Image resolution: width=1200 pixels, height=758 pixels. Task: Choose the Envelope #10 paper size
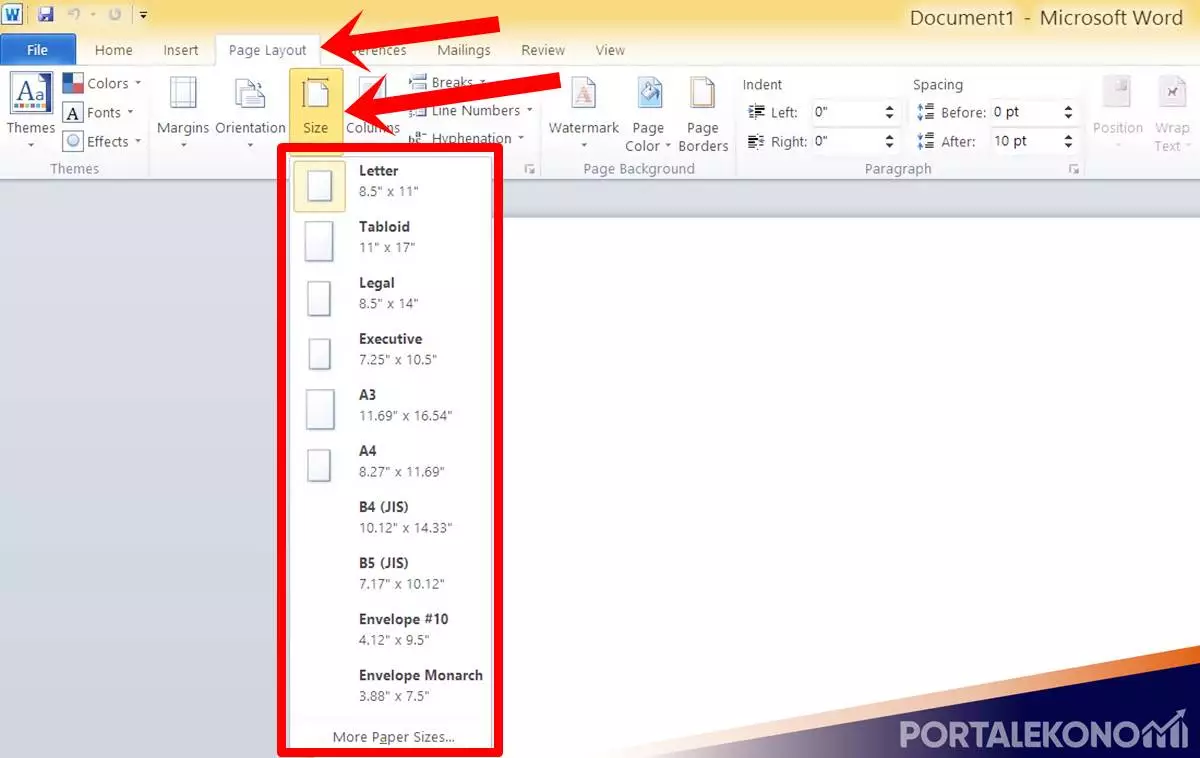[391, 633]
